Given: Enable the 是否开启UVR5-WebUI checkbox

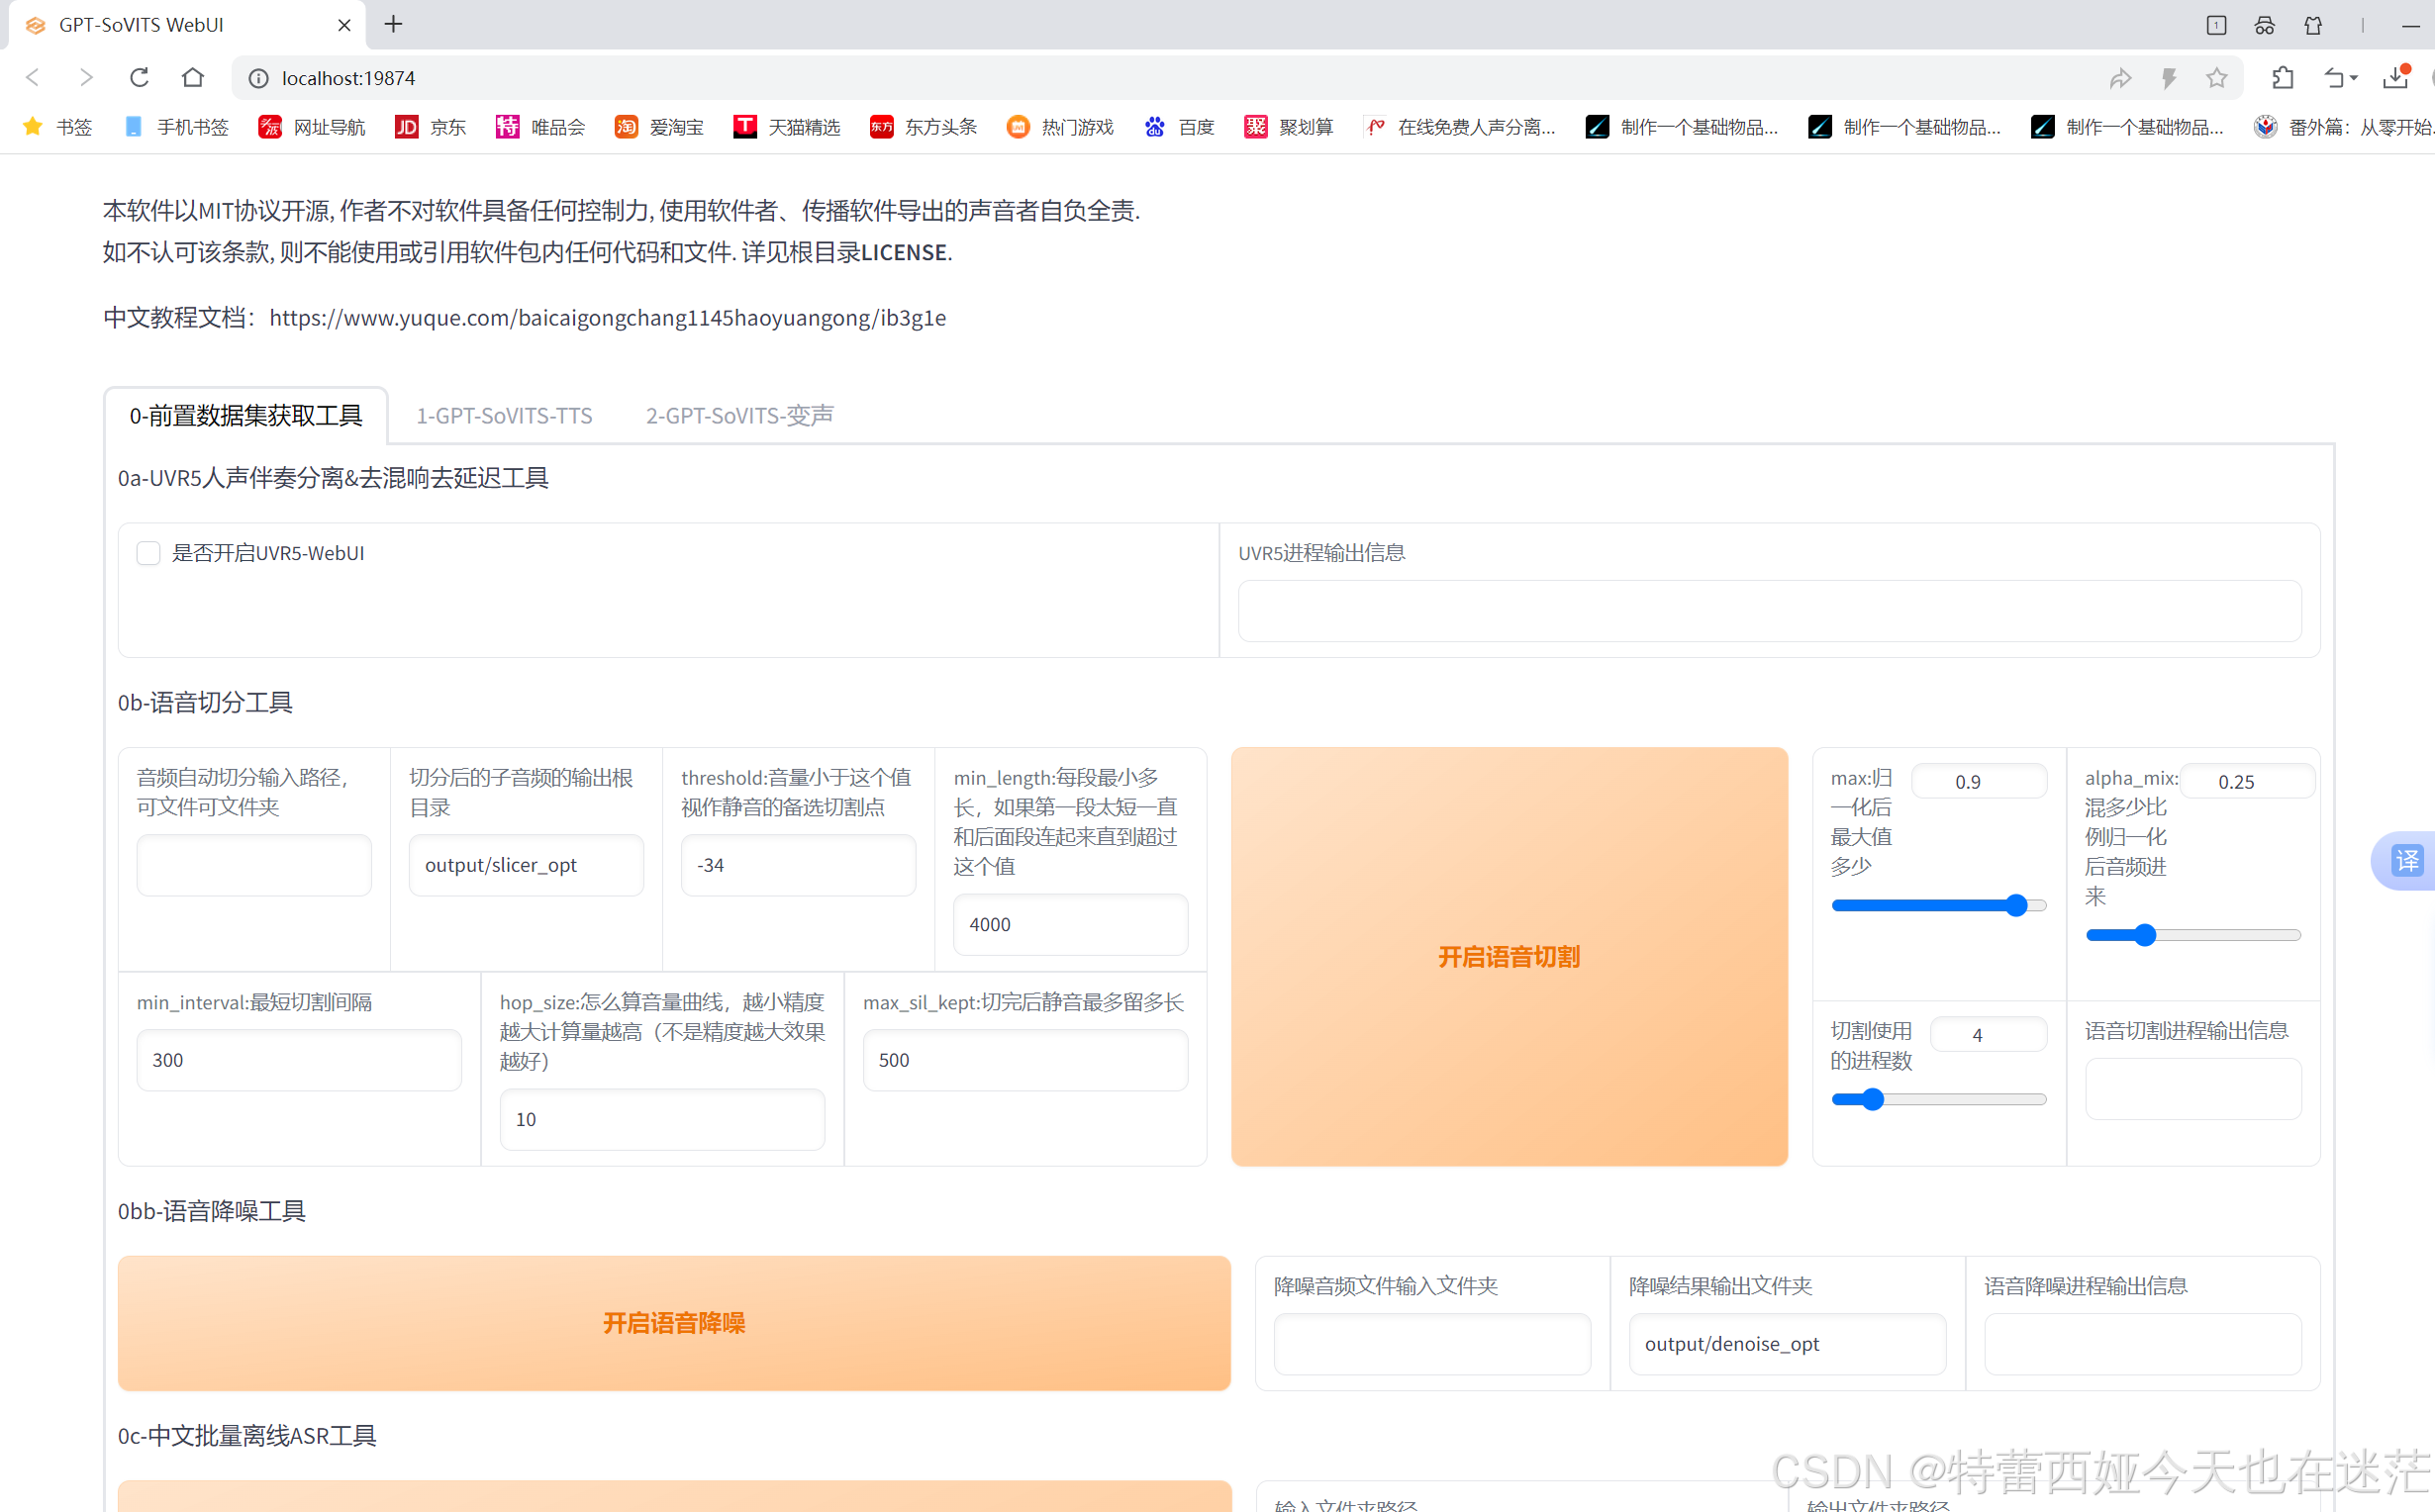Looking at the screenshot, I should click(x=149, y=553).
